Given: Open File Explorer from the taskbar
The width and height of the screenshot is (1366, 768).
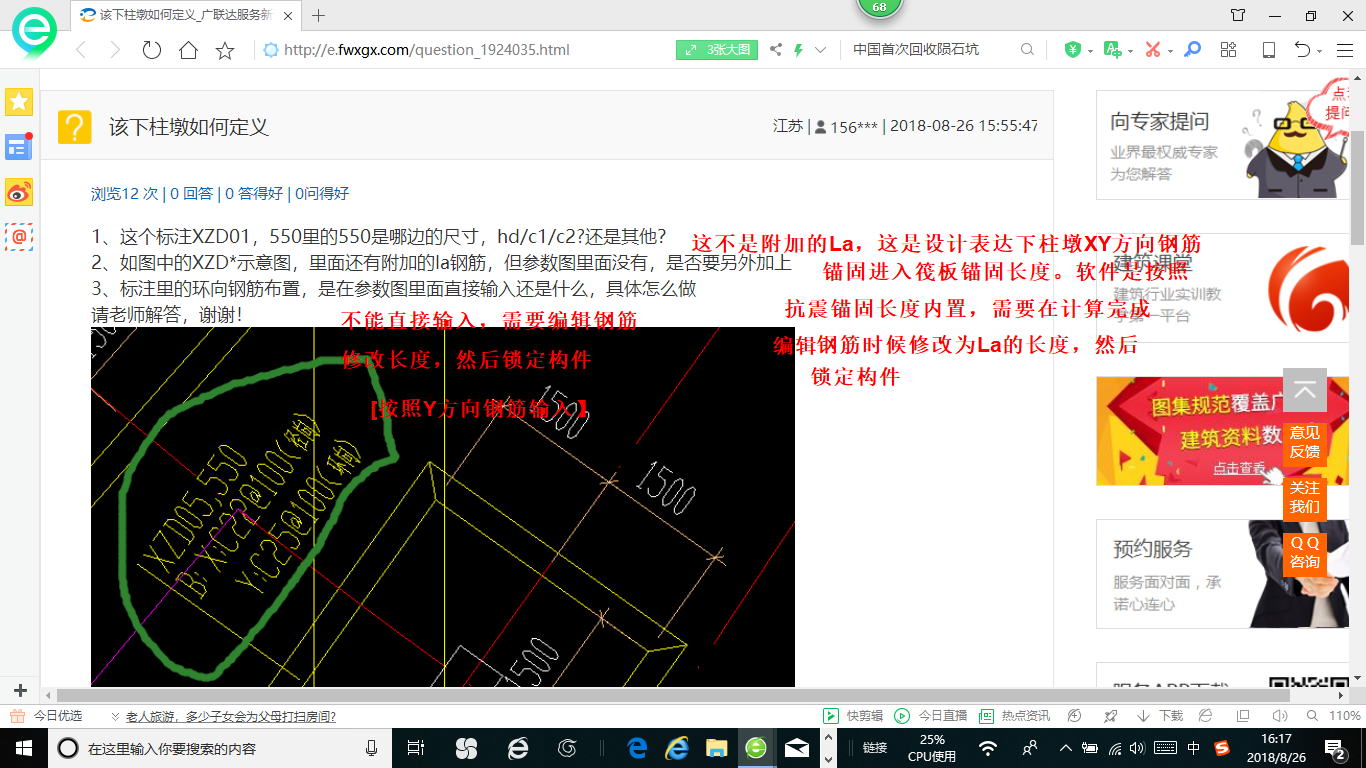Looking at the screenshot, I should click(716, 747).
